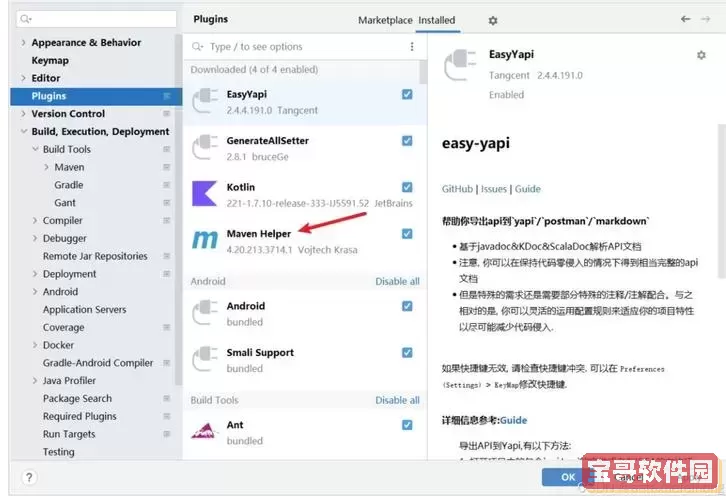Click the Android plugin icon
Viewport: 726px width, 500px height.
pyautogui.click(x=205, y=312)
